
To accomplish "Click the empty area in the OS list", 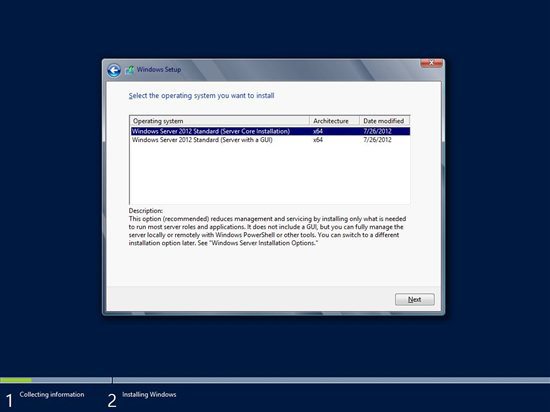I will point(269,174).
